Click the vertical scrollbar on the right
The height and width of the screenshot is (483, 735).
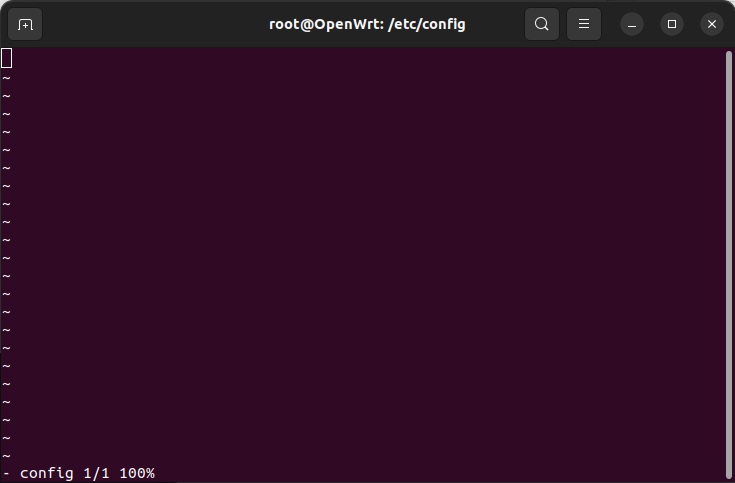pyautogui.click(x=728, y=264)
